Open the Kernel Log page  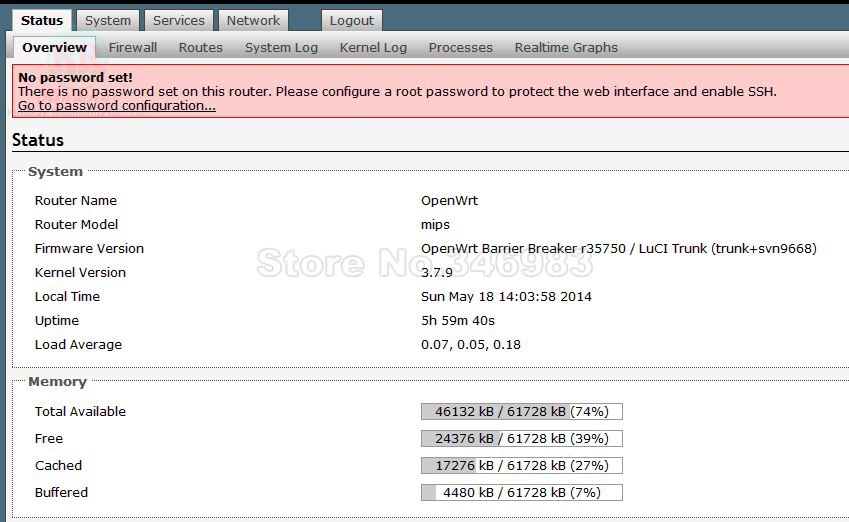tap(373, 48)
